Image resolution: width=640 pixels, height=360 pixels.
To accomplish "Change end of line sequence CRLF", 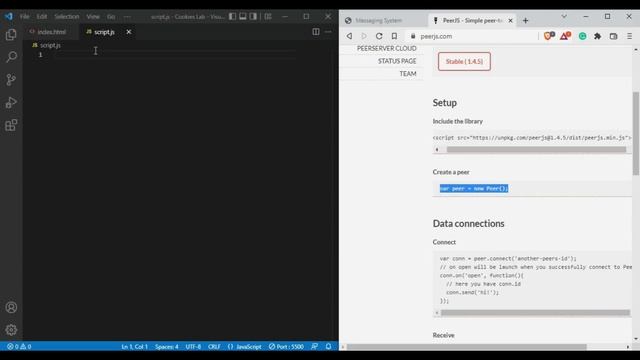I will (214, 347).
